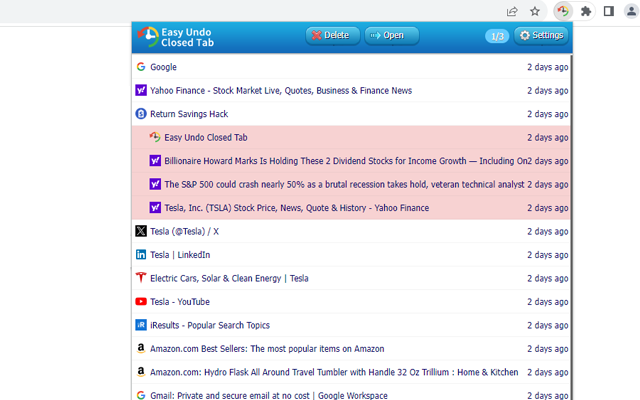Click the share page icon

(x=512, y=11)
